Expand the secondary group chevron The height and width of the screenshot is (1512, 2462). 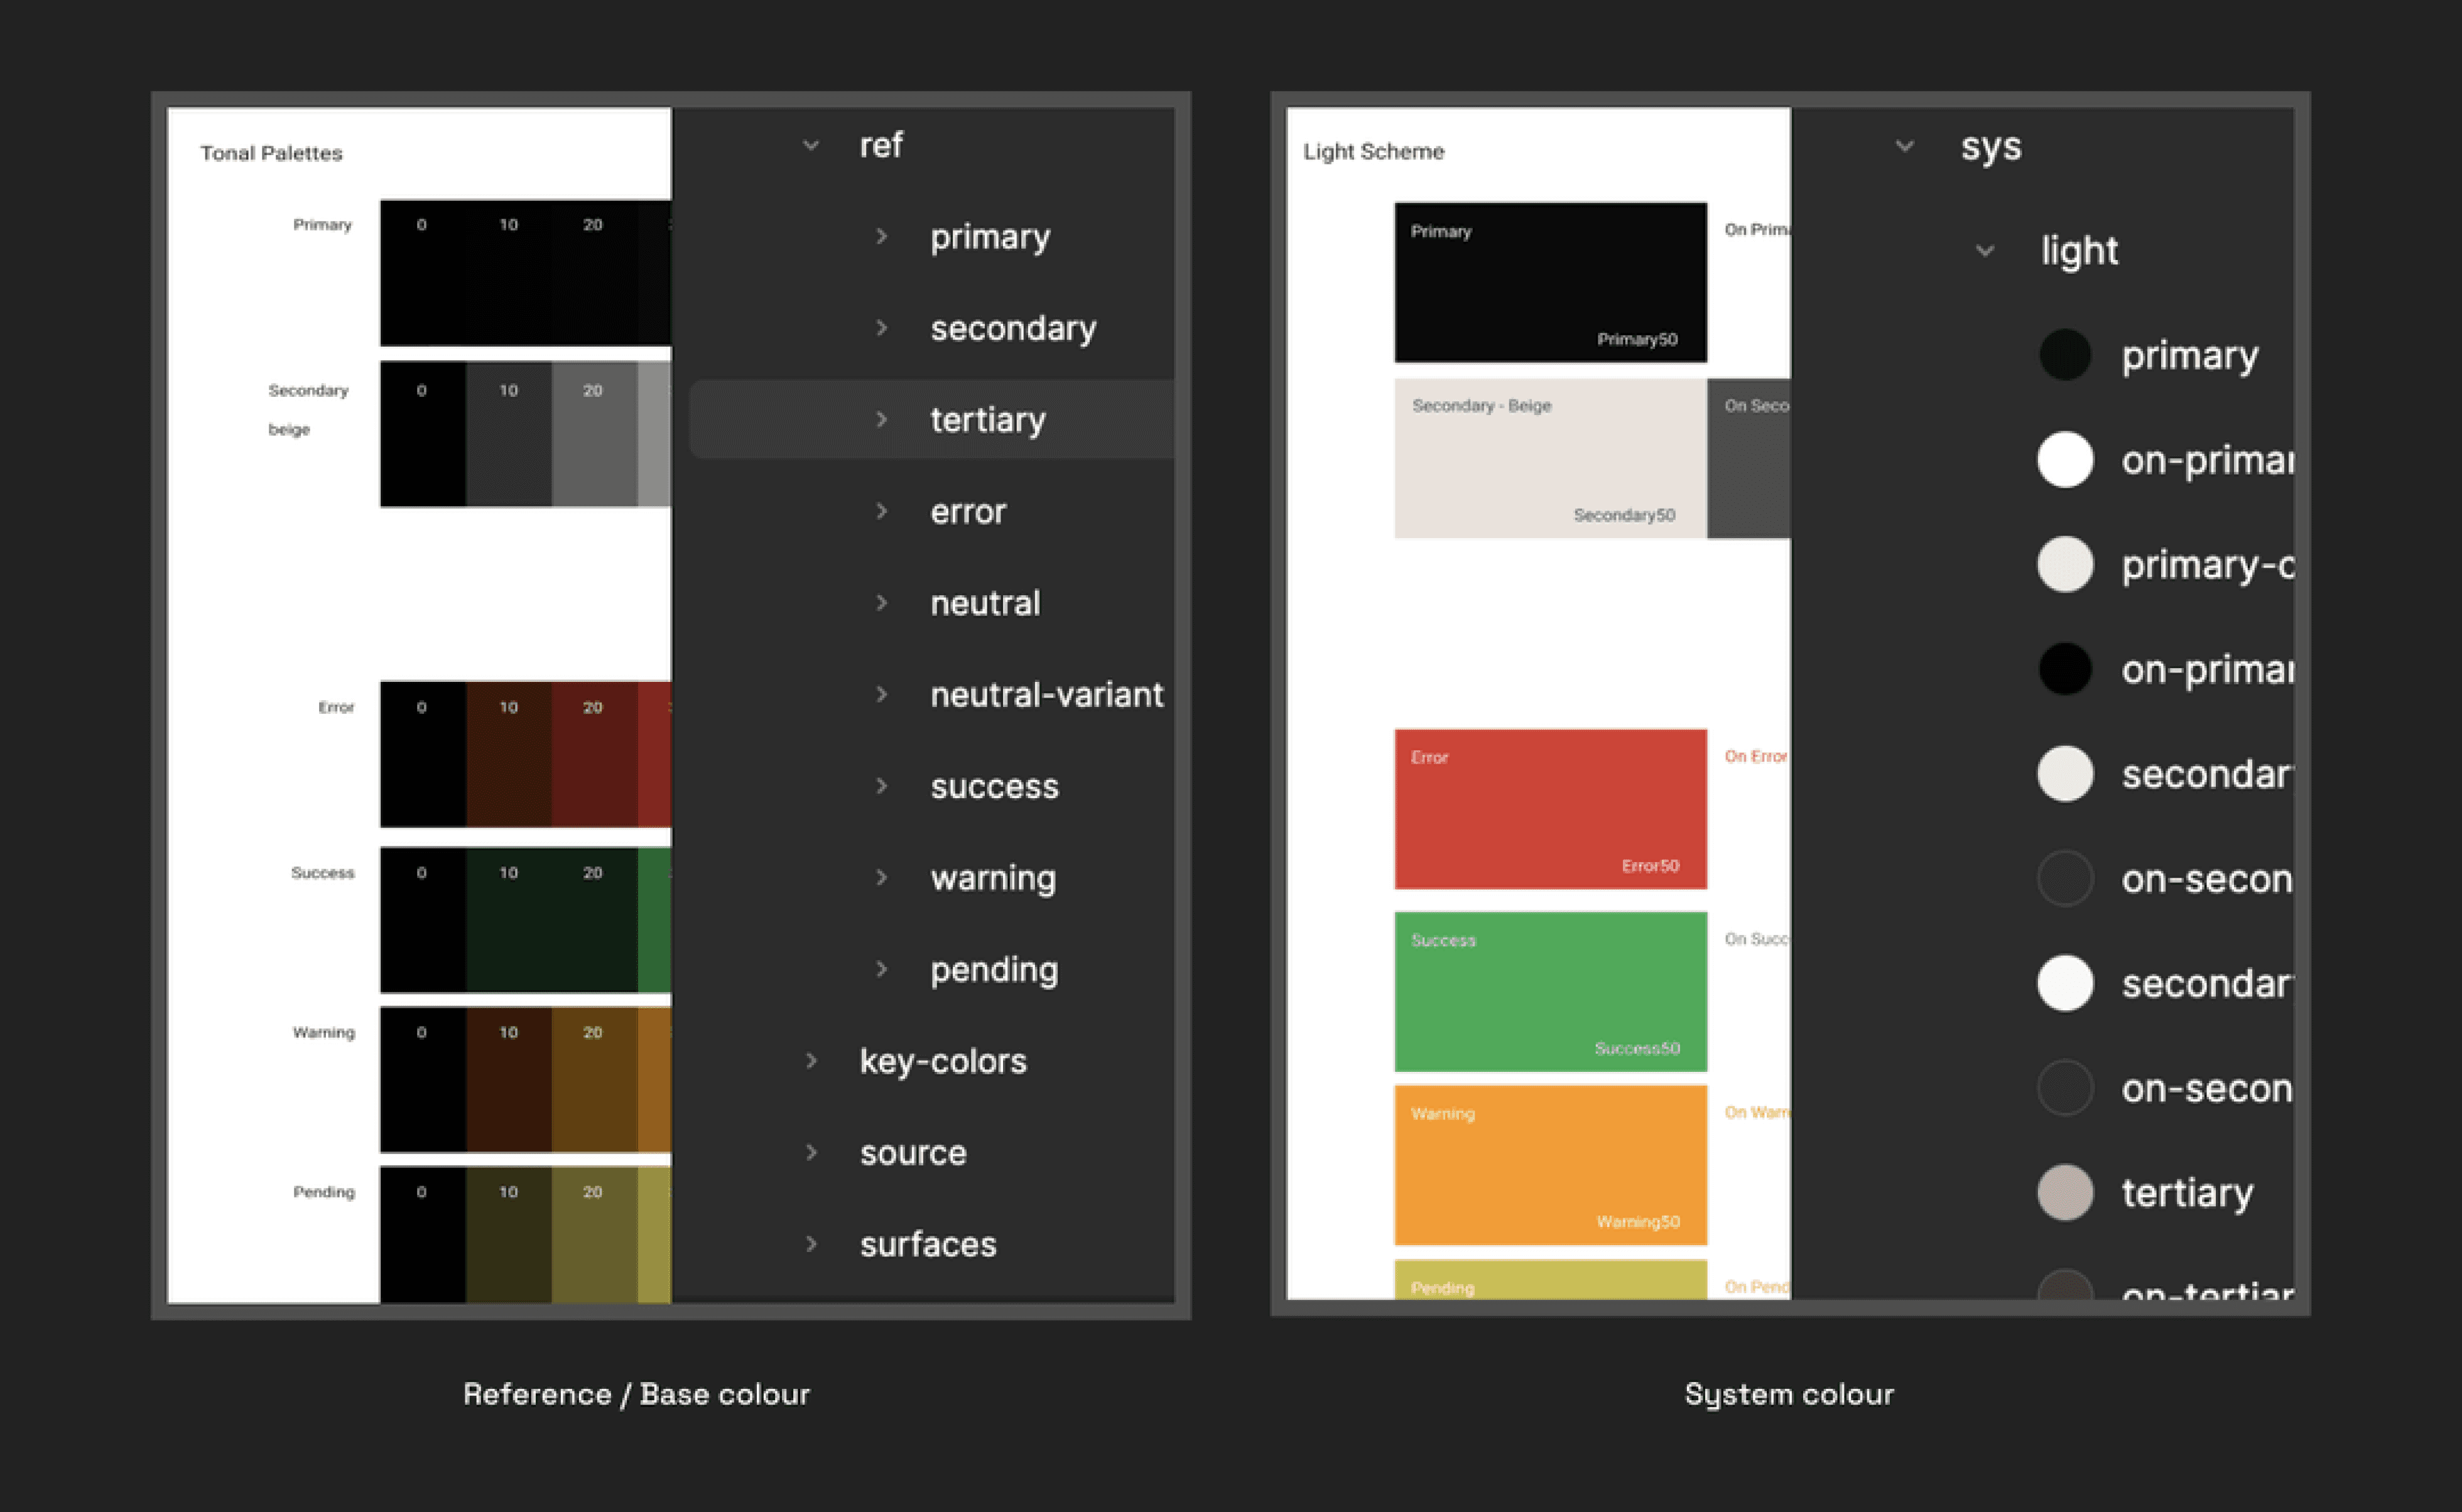click(881, 328)
